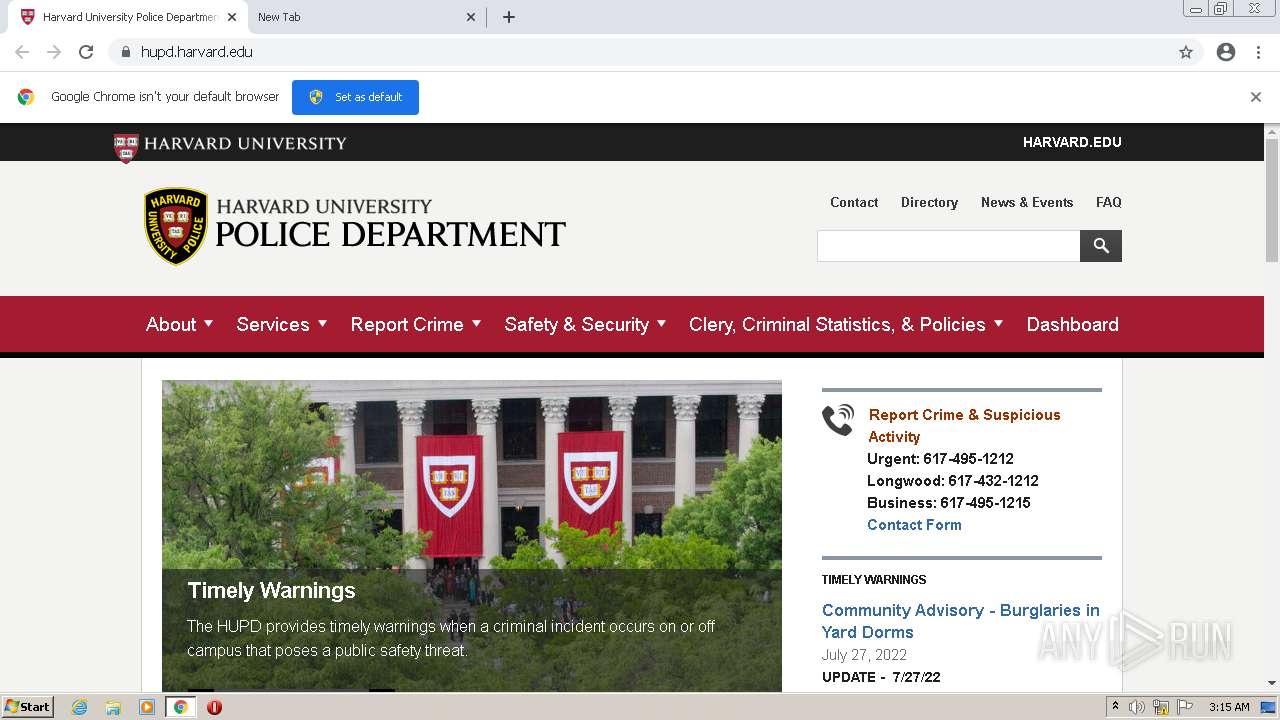Open the Windows Start button
The image size is (1280, 720).
click(28, 707)
